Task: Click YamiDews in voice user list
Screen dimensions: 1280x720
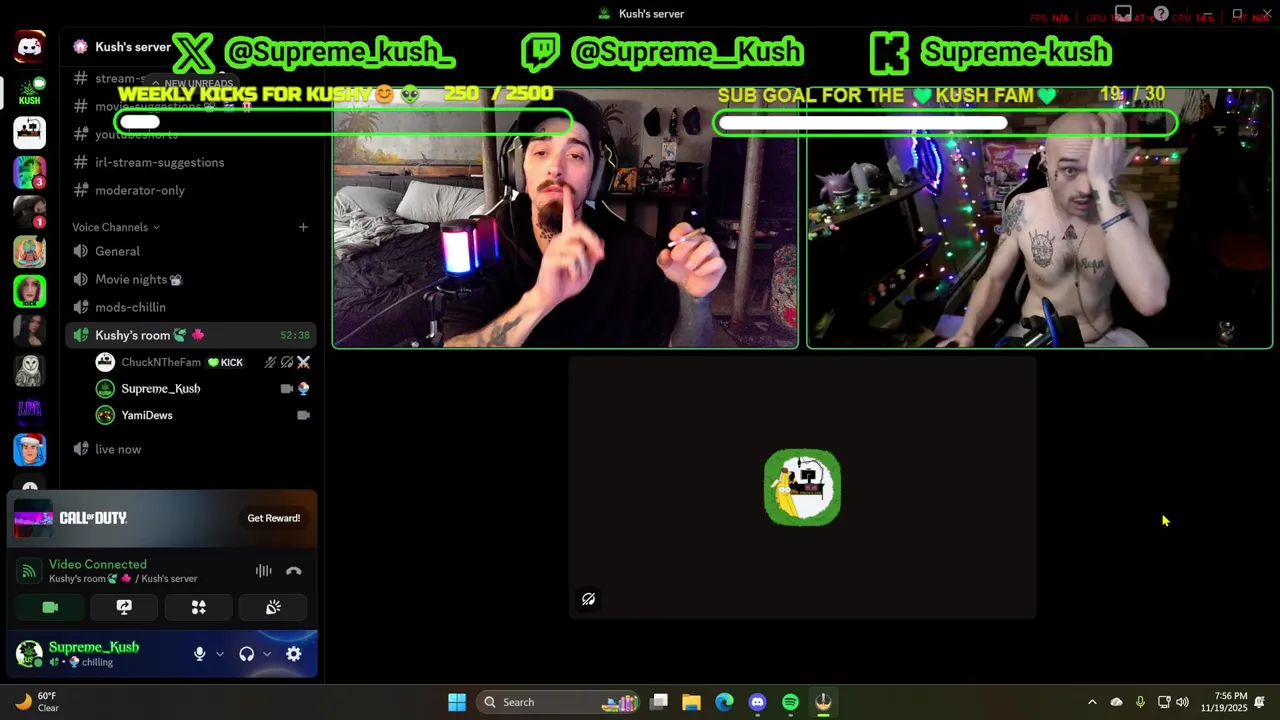Action: [147, 415]
